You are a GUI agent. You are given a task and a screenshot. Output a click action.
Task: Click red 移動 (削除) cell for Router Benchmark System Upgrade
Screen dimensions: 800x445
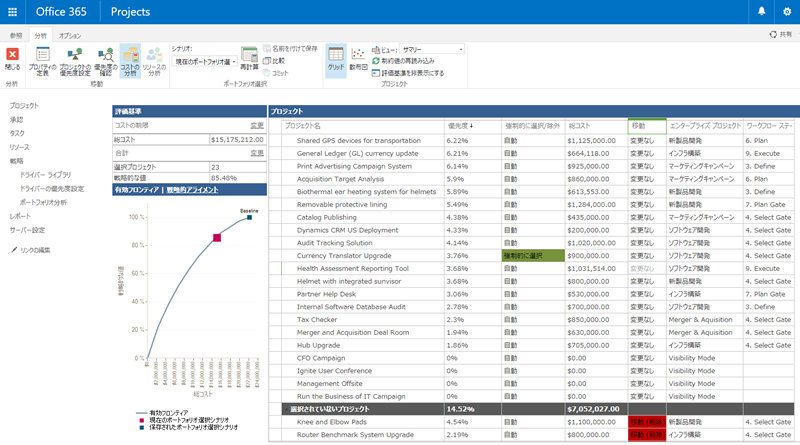646,435
